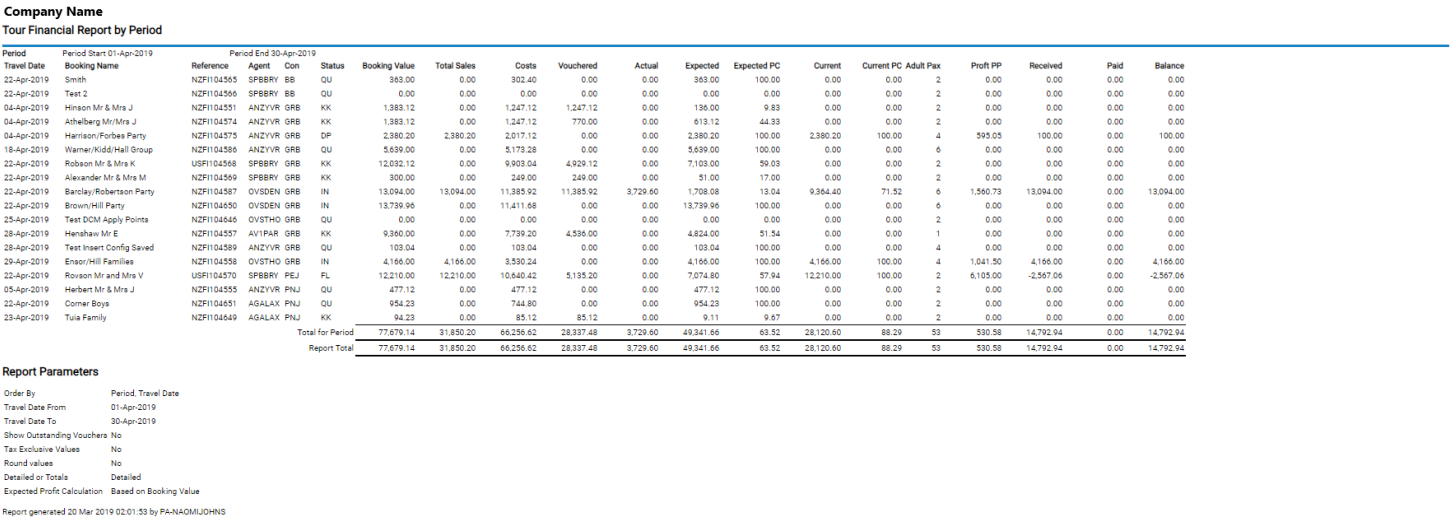The image size is (1453, 519).
Task: Open the Harrison/Forbes Party booking row
Action: coord(105,136)
